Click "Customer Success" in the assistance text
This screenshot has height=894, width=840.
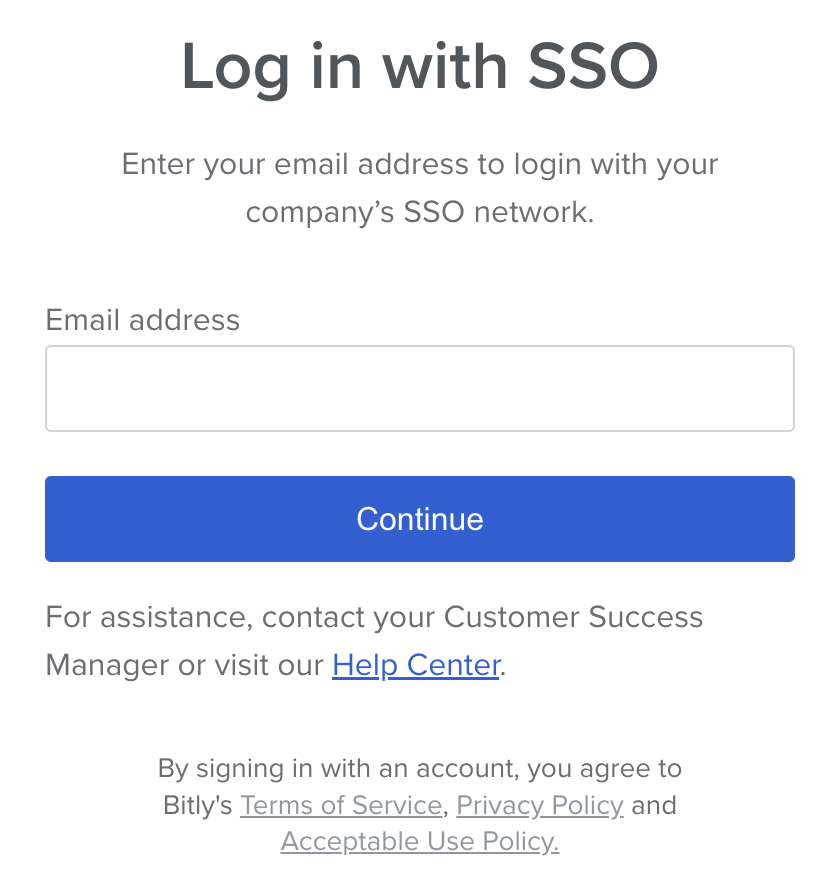[x=573, y=617]
